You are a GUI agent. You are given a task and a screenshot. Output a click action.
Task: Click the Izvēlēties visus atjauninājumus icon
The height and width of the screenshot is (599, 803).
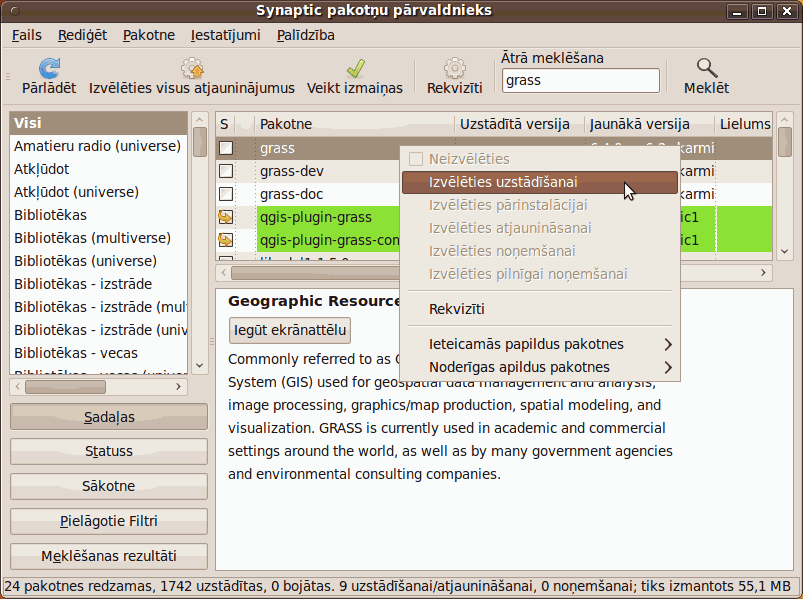click(192, 68)
